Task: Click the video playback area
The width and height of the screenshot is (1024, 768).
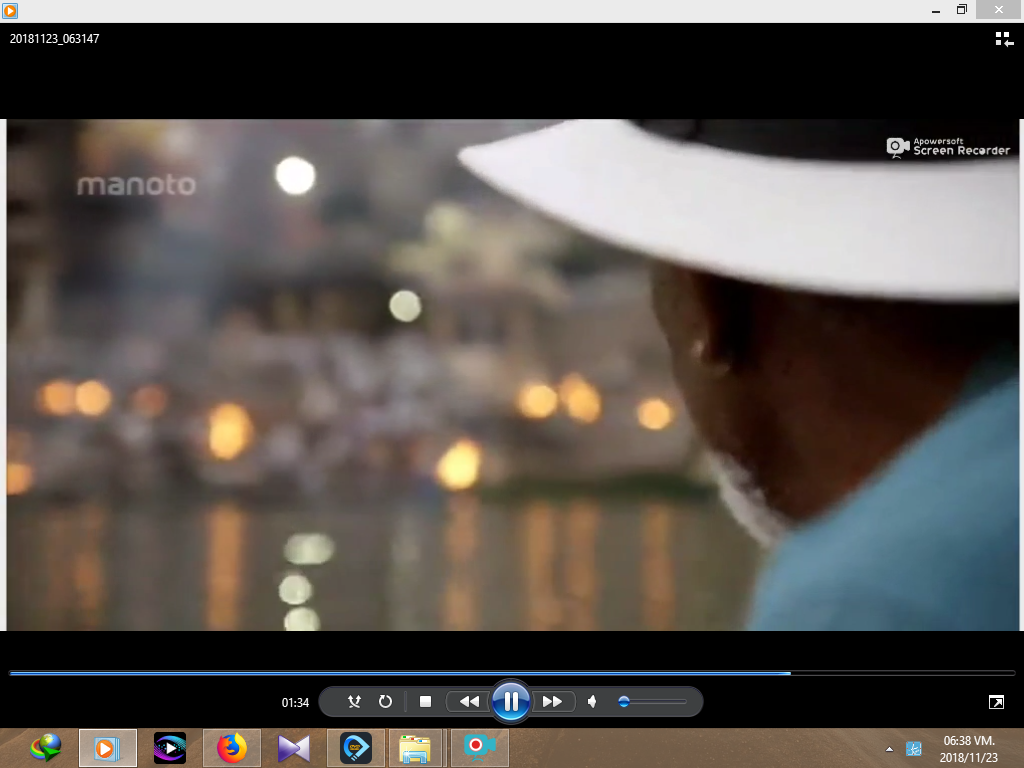Action: point(512,375)
